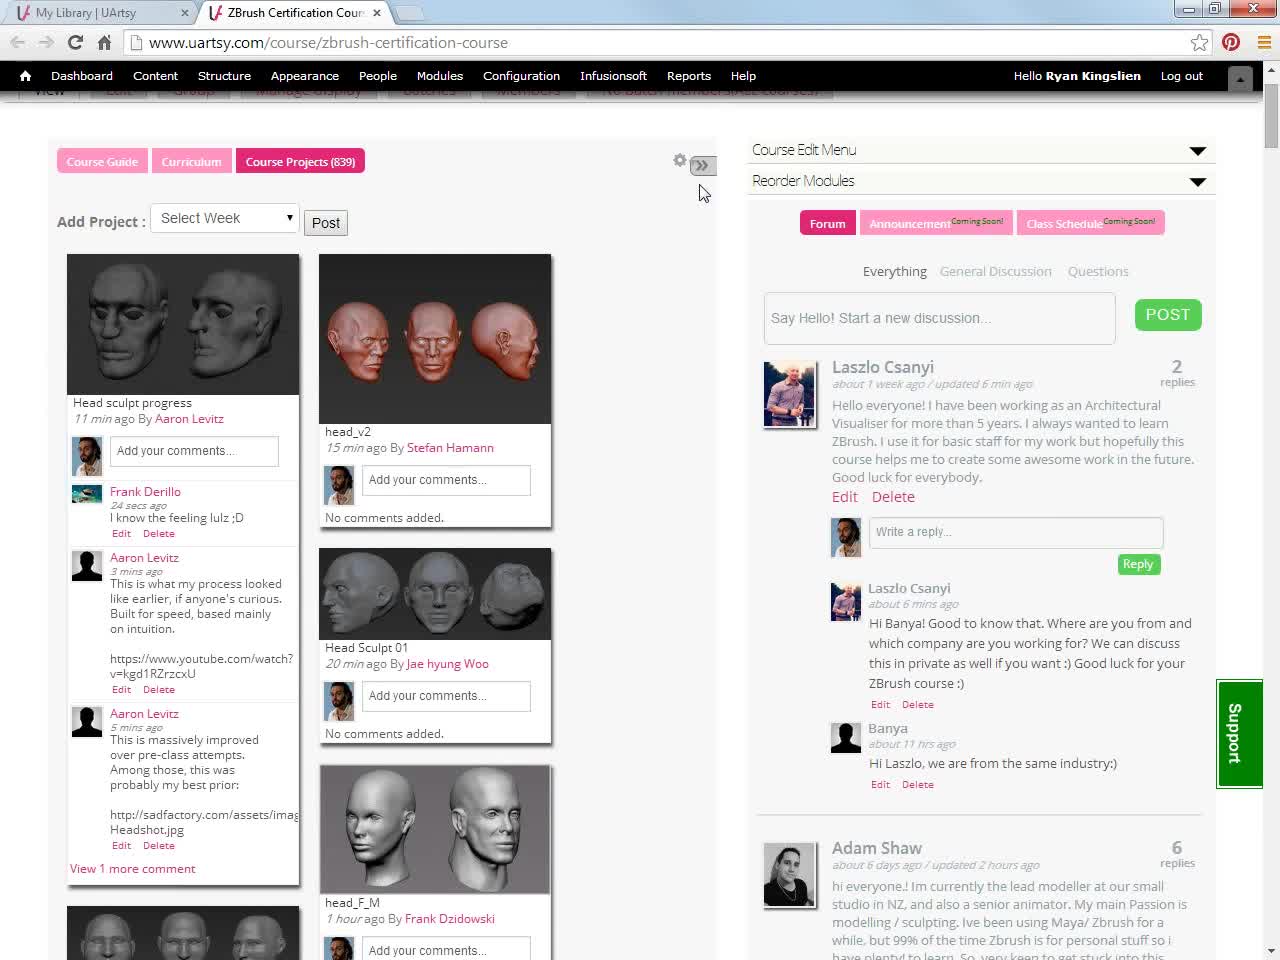1280x960 pixels.
Task: Open the Content admin menu
Action: (x=155, y=76)
